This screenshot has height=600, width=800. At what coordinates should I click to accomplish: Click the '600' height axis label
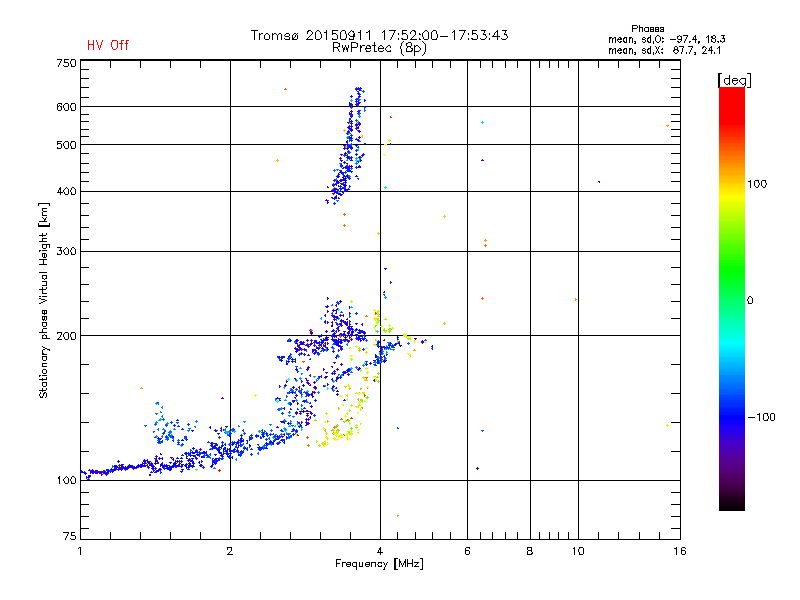tap(66, 107)
